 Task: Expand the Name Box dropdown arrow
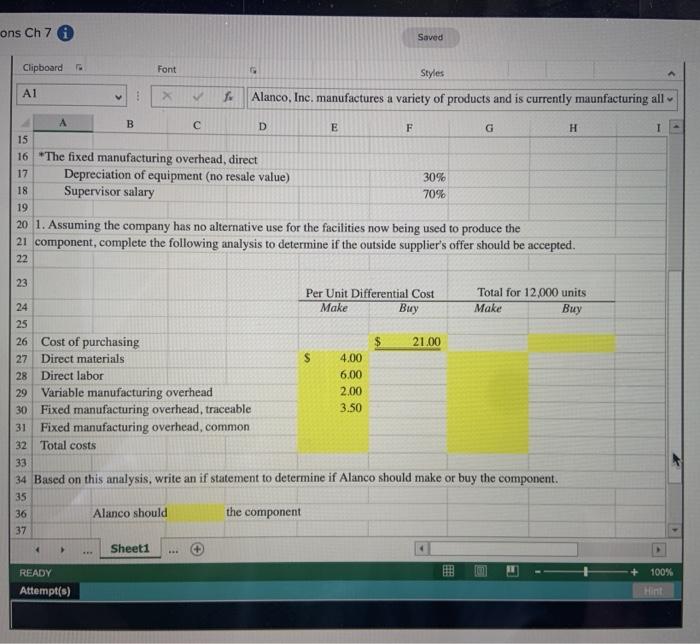[118, 96]
